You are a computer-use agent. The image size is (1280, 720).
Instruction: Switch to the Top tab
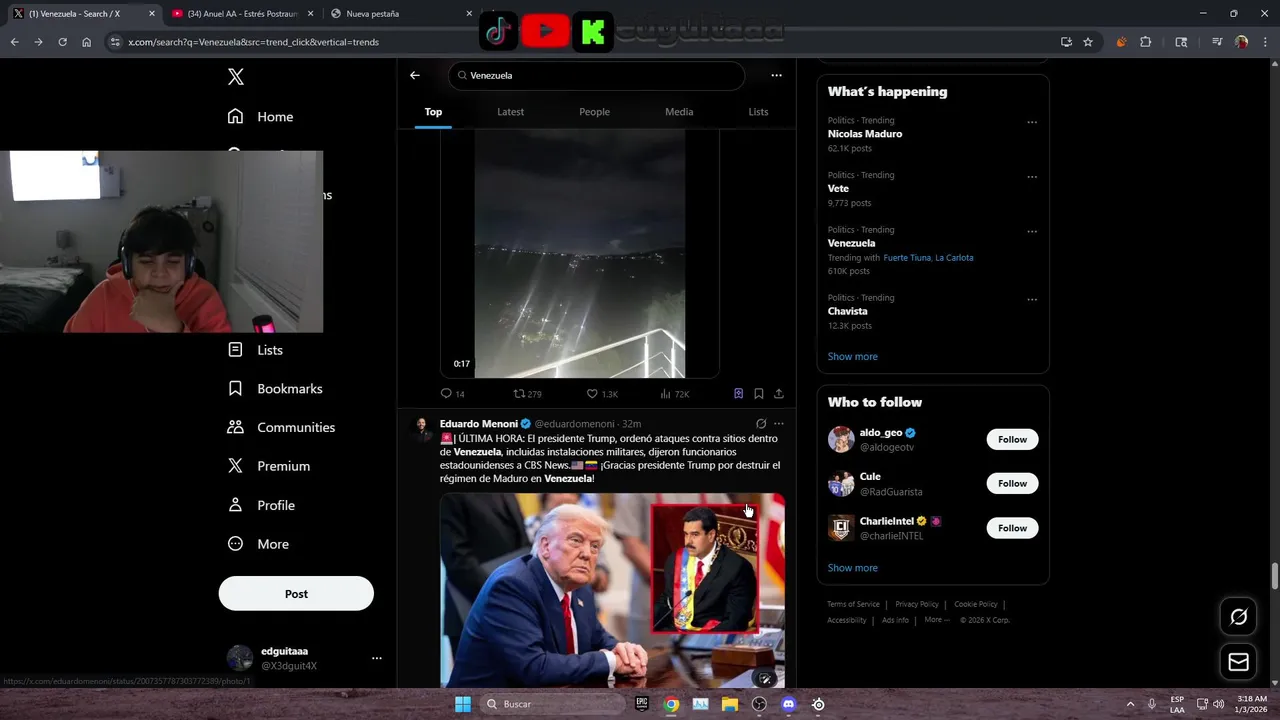point(433,112)
